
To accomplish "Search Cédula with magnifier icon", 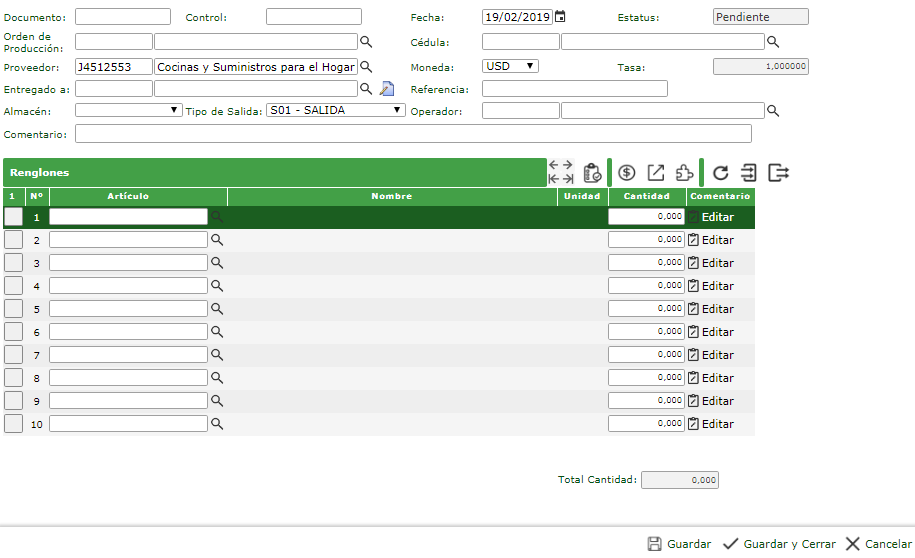I will pyautogui.click(x=773, y=41).
